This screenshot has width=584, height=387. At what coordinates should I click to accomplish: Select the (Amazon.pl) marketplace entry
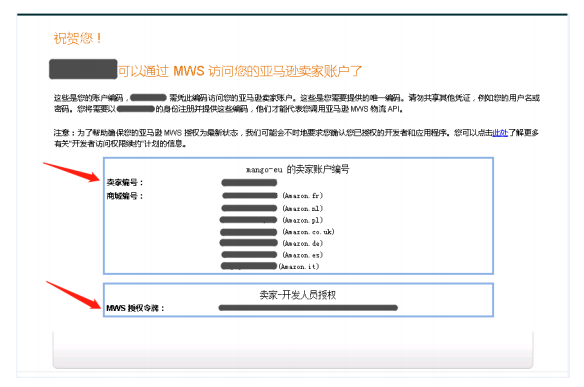tap(302, 220)
